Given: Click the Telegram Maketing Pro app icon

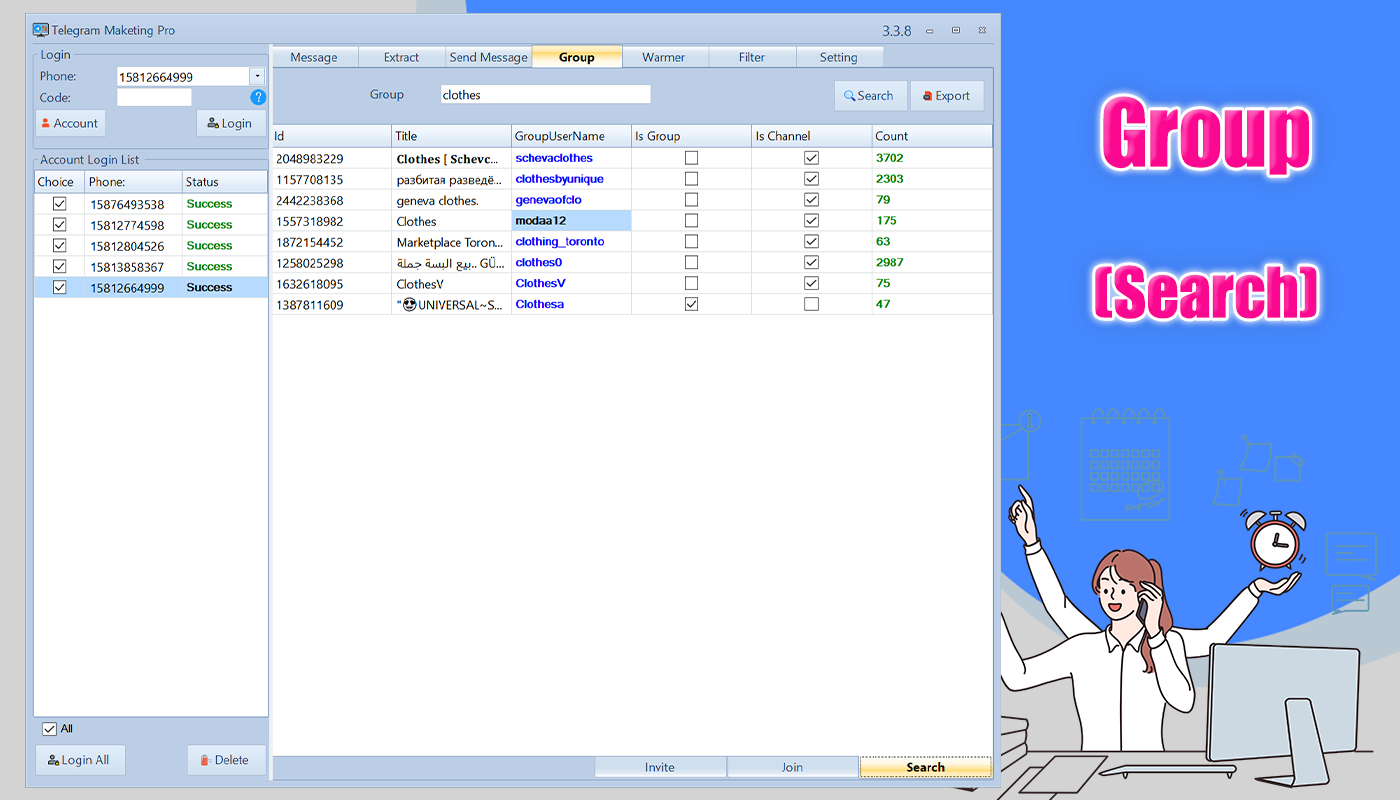Looking at the screenshot, I should (41, 30).
